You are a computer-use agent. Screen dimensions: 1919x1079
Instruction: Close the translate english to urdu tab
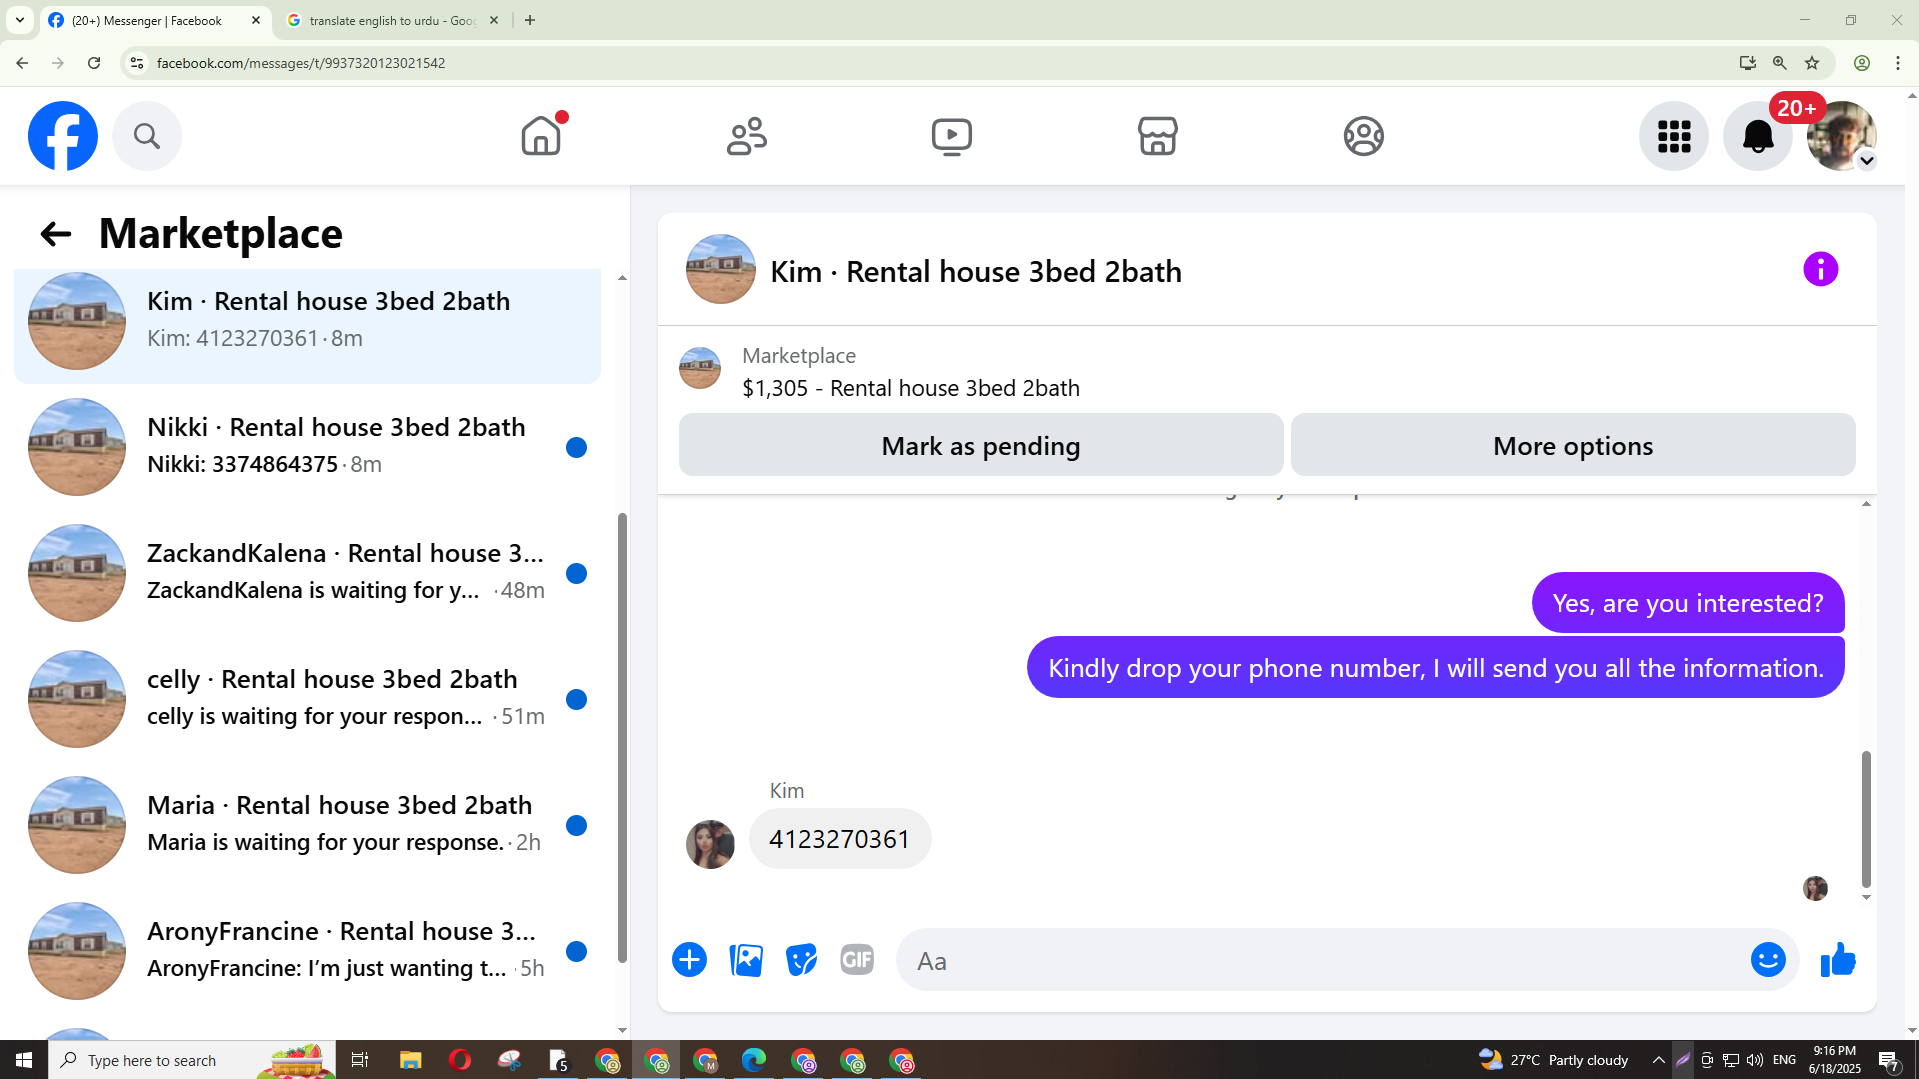(x=494, y=20)
